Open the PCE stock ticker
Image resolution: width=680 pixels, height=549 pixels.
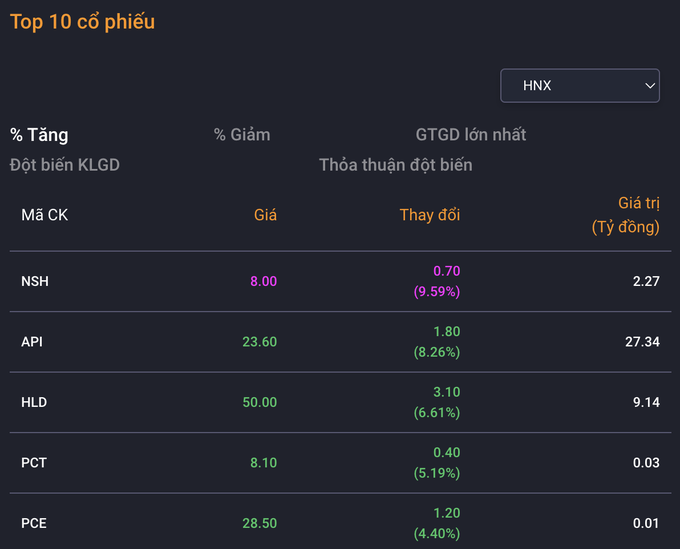tap(34, 523)
